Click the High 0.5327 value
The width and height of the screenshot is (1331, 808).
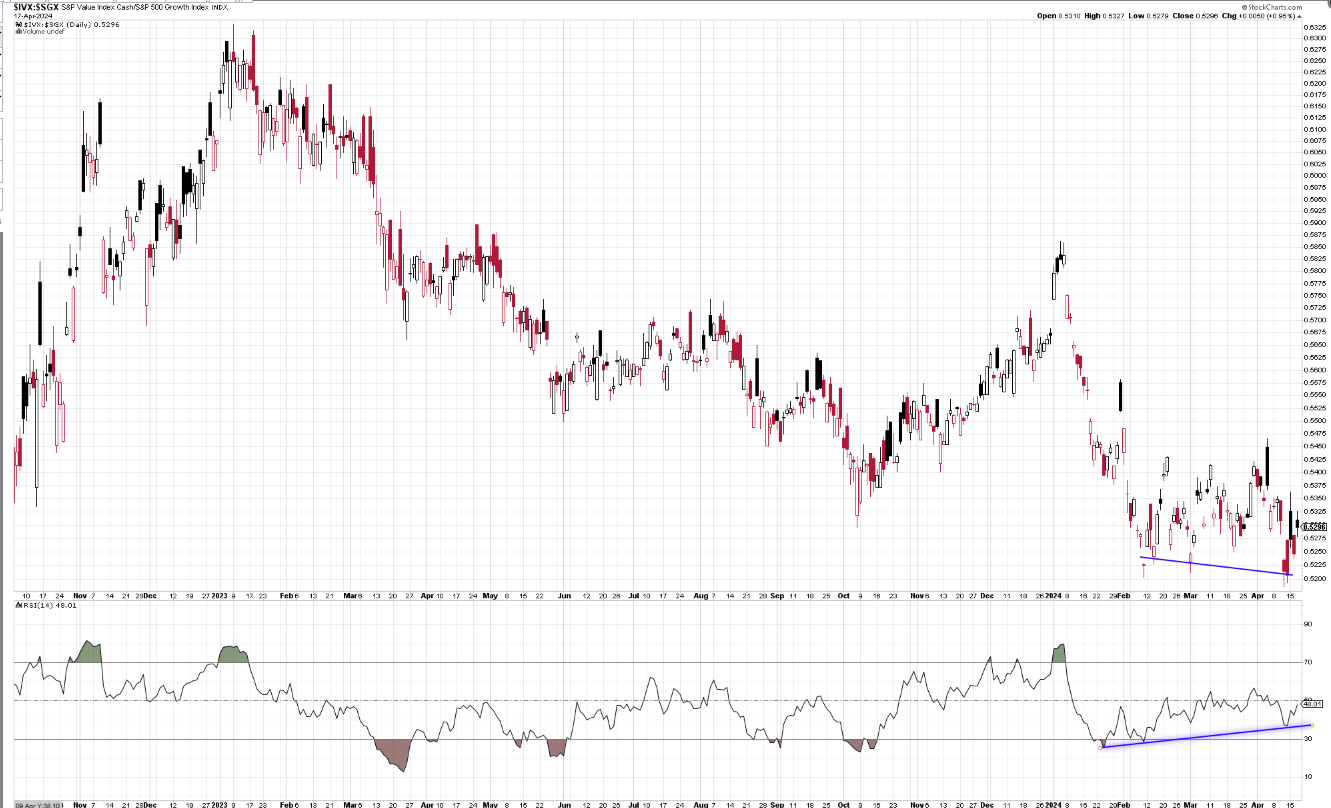pos(1104,16)
